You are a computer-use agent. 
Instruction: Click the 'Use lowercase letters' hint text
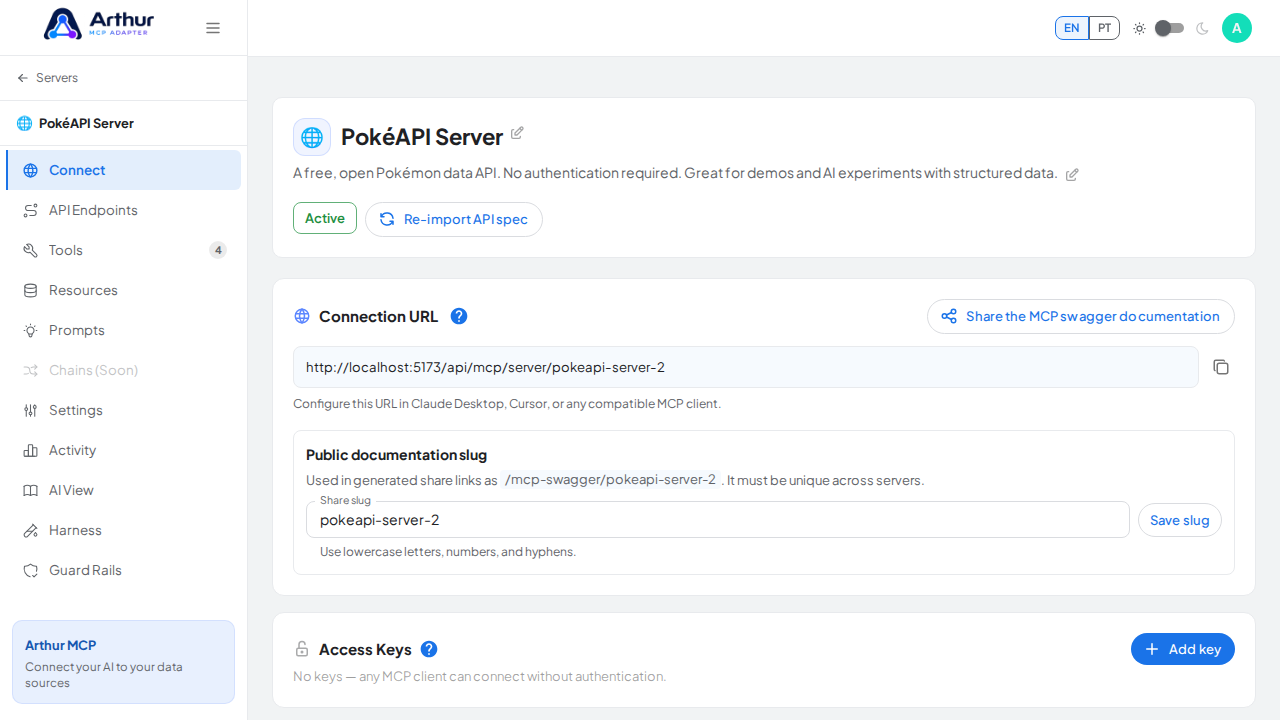tap(448, 552)
